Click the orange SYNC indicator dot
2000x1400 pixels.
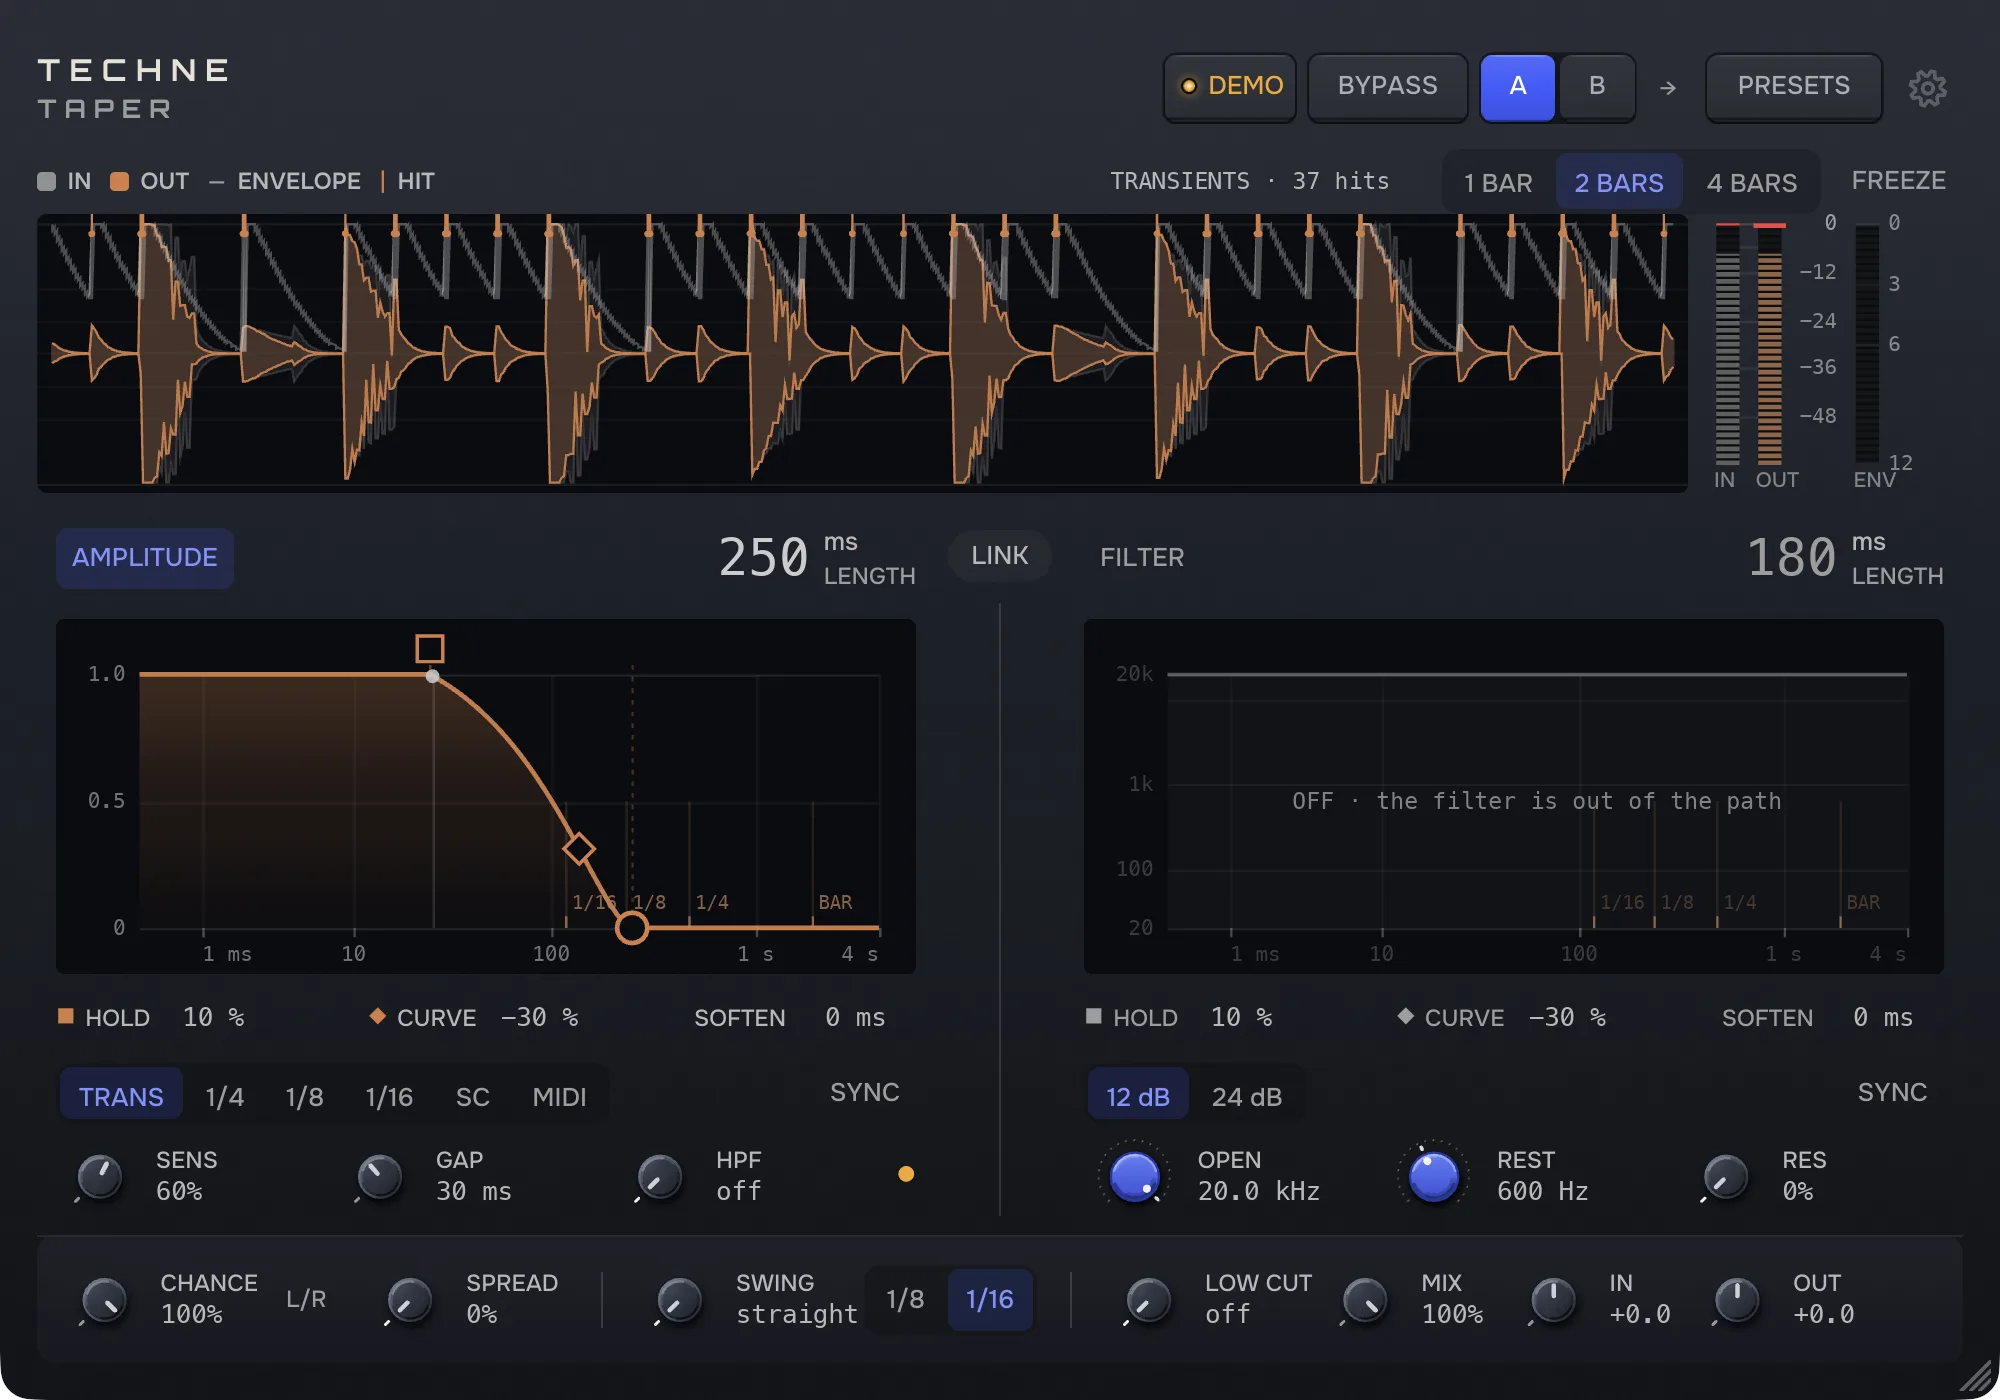pos(906,1174)
